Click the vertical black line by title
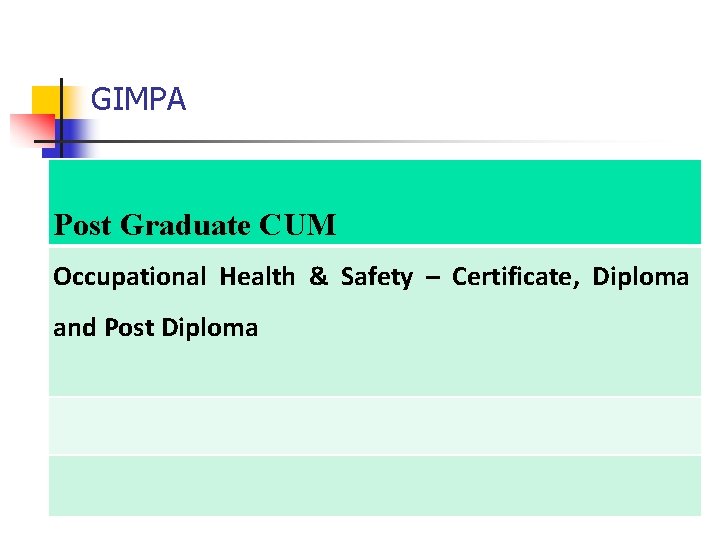Screen dimensions: 720x540 coord(61,118)
